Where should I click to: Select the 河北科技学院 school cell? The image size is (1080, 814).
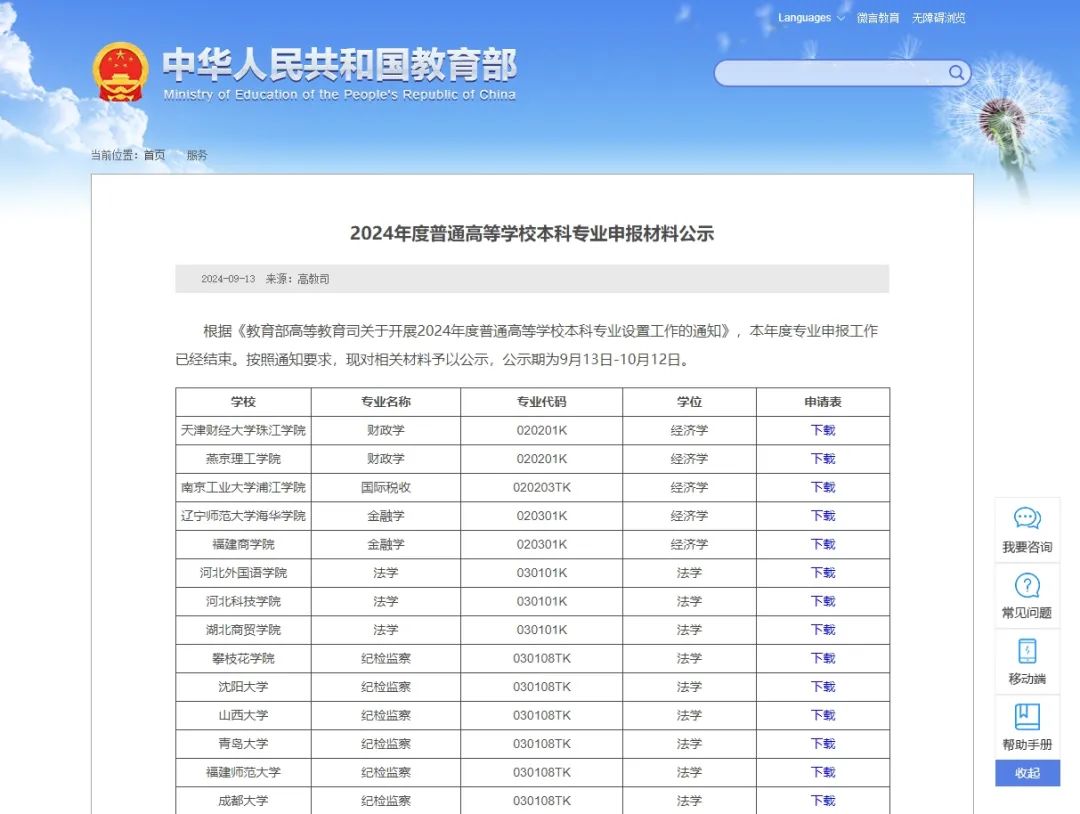(x=243, y=601)
